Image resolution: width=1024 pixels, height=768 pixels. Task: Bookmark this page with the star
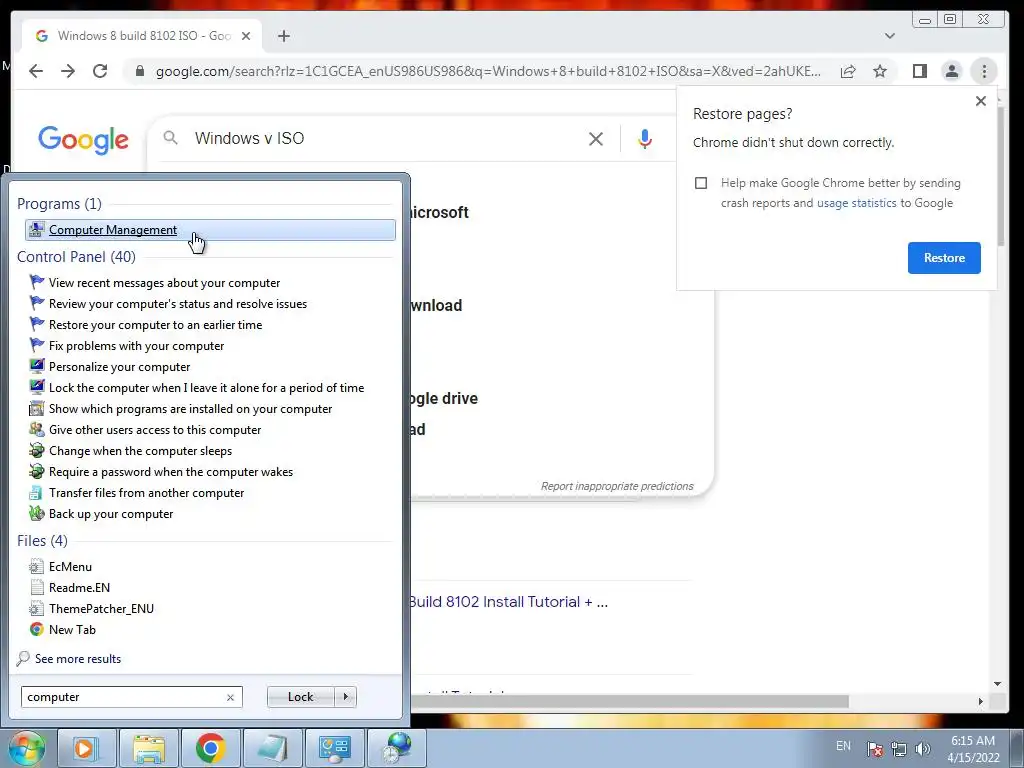click(x=880, y=71)
